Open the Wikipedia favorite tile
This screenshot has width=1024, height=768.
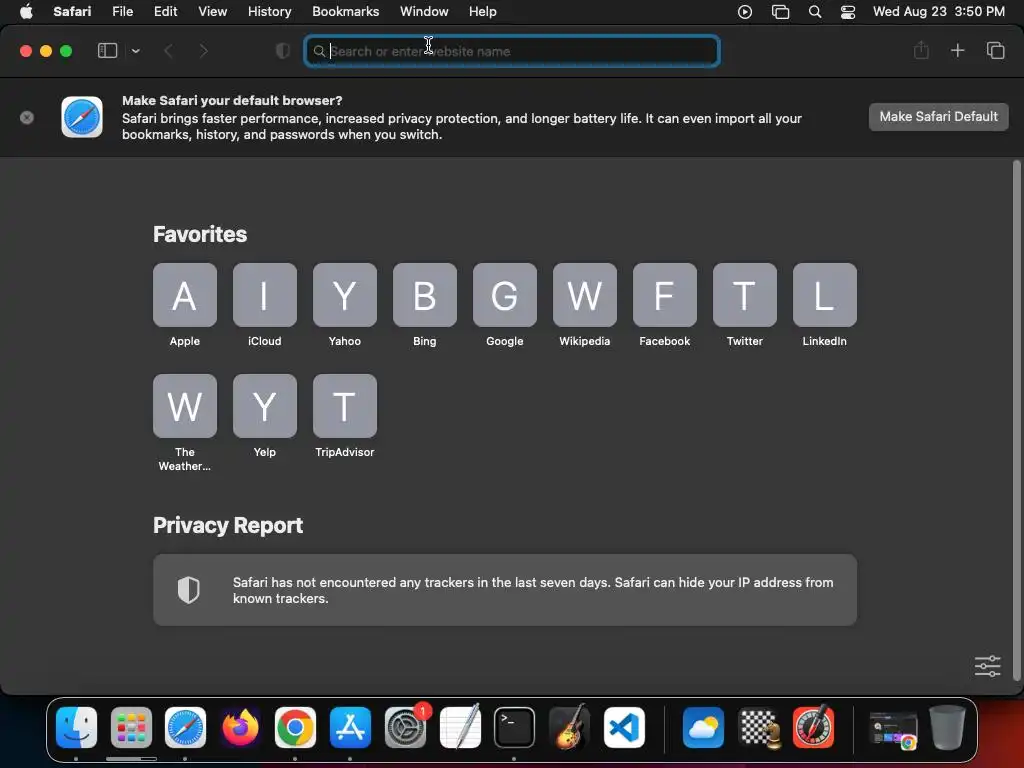point(584,295)
